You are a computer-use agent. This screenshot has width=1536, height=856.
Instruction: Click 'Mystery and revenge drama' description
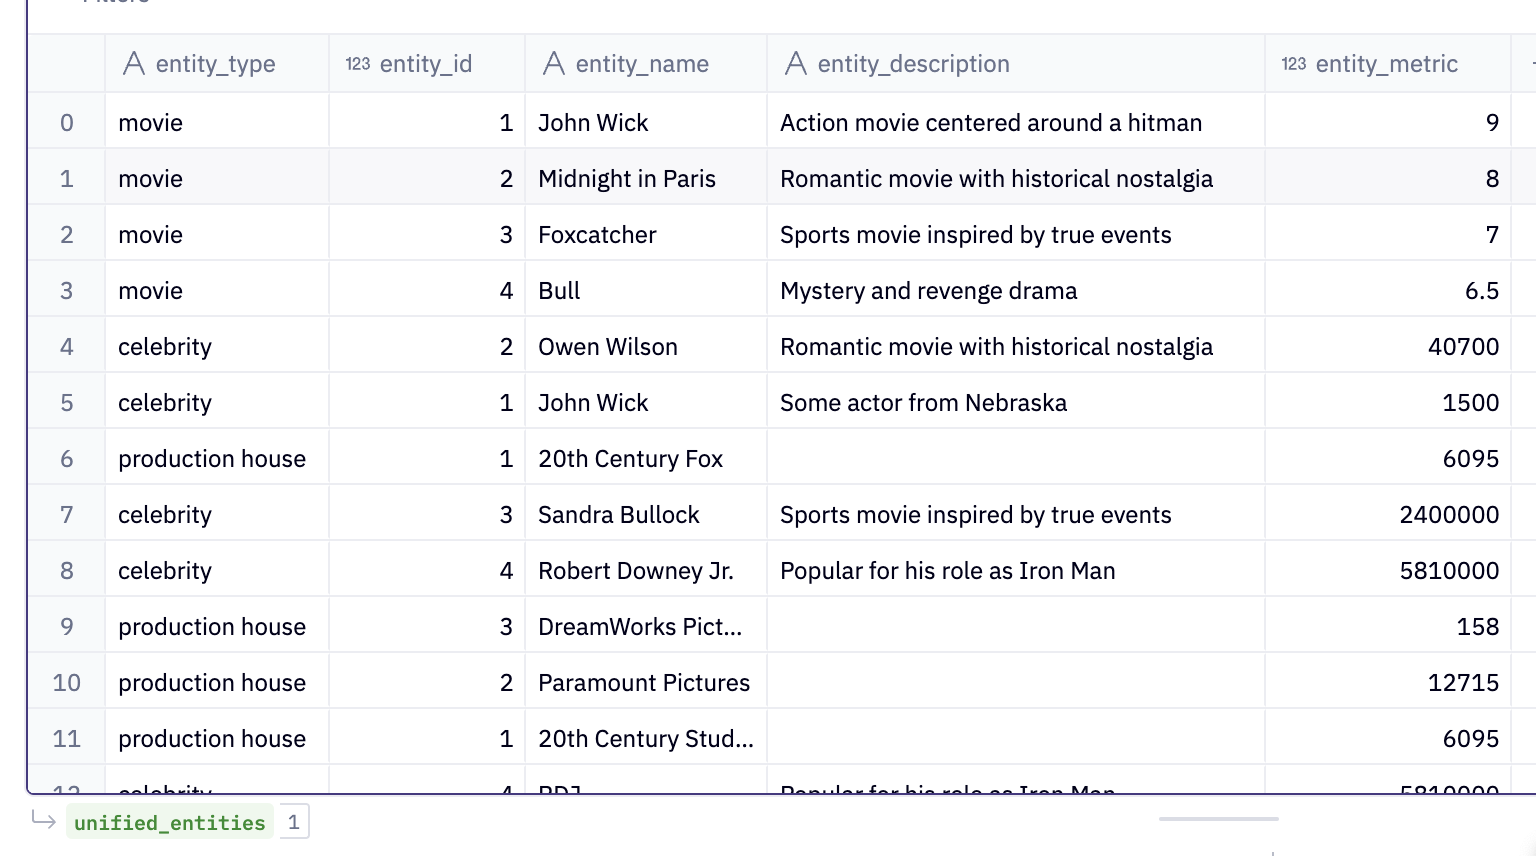pyautogui.click(x=929, y=291)
